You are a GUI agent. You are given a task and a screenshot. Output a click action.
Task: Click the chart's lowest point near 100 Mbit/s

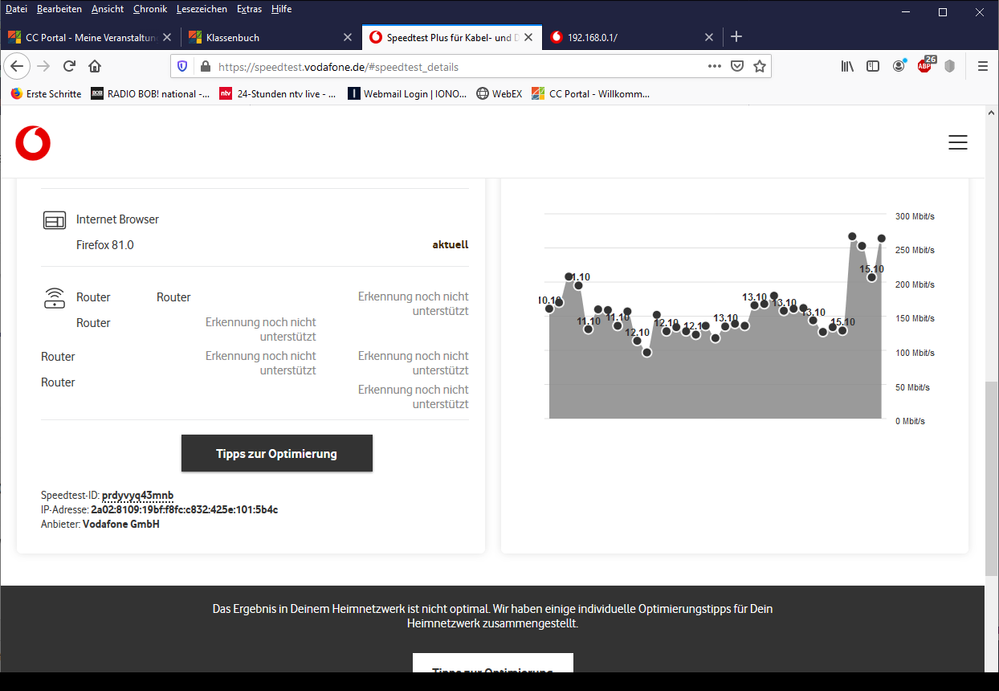pos(647,352)
